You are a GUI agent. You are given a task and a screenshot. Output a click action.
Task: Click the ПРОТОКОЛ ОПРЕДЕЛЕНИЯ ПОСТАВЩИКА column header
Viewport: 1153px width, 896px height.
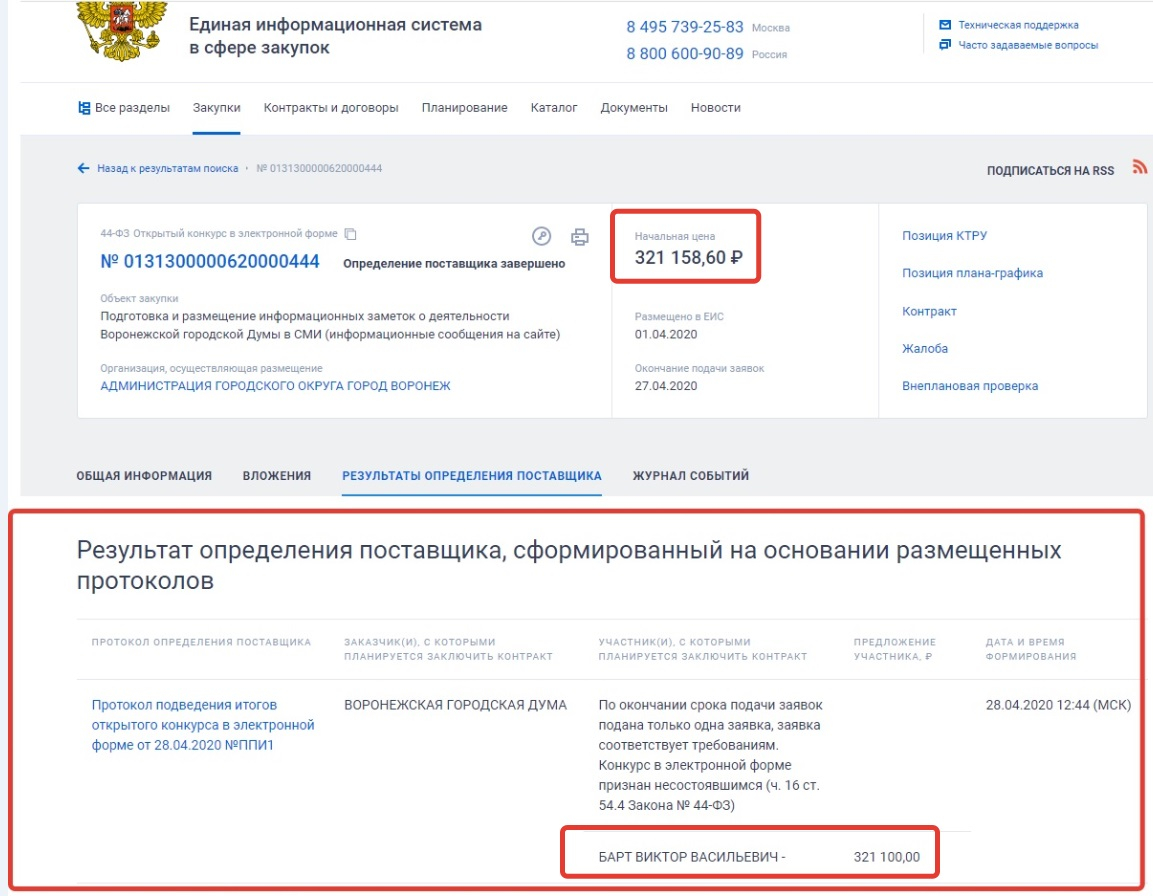coord(201,642)
